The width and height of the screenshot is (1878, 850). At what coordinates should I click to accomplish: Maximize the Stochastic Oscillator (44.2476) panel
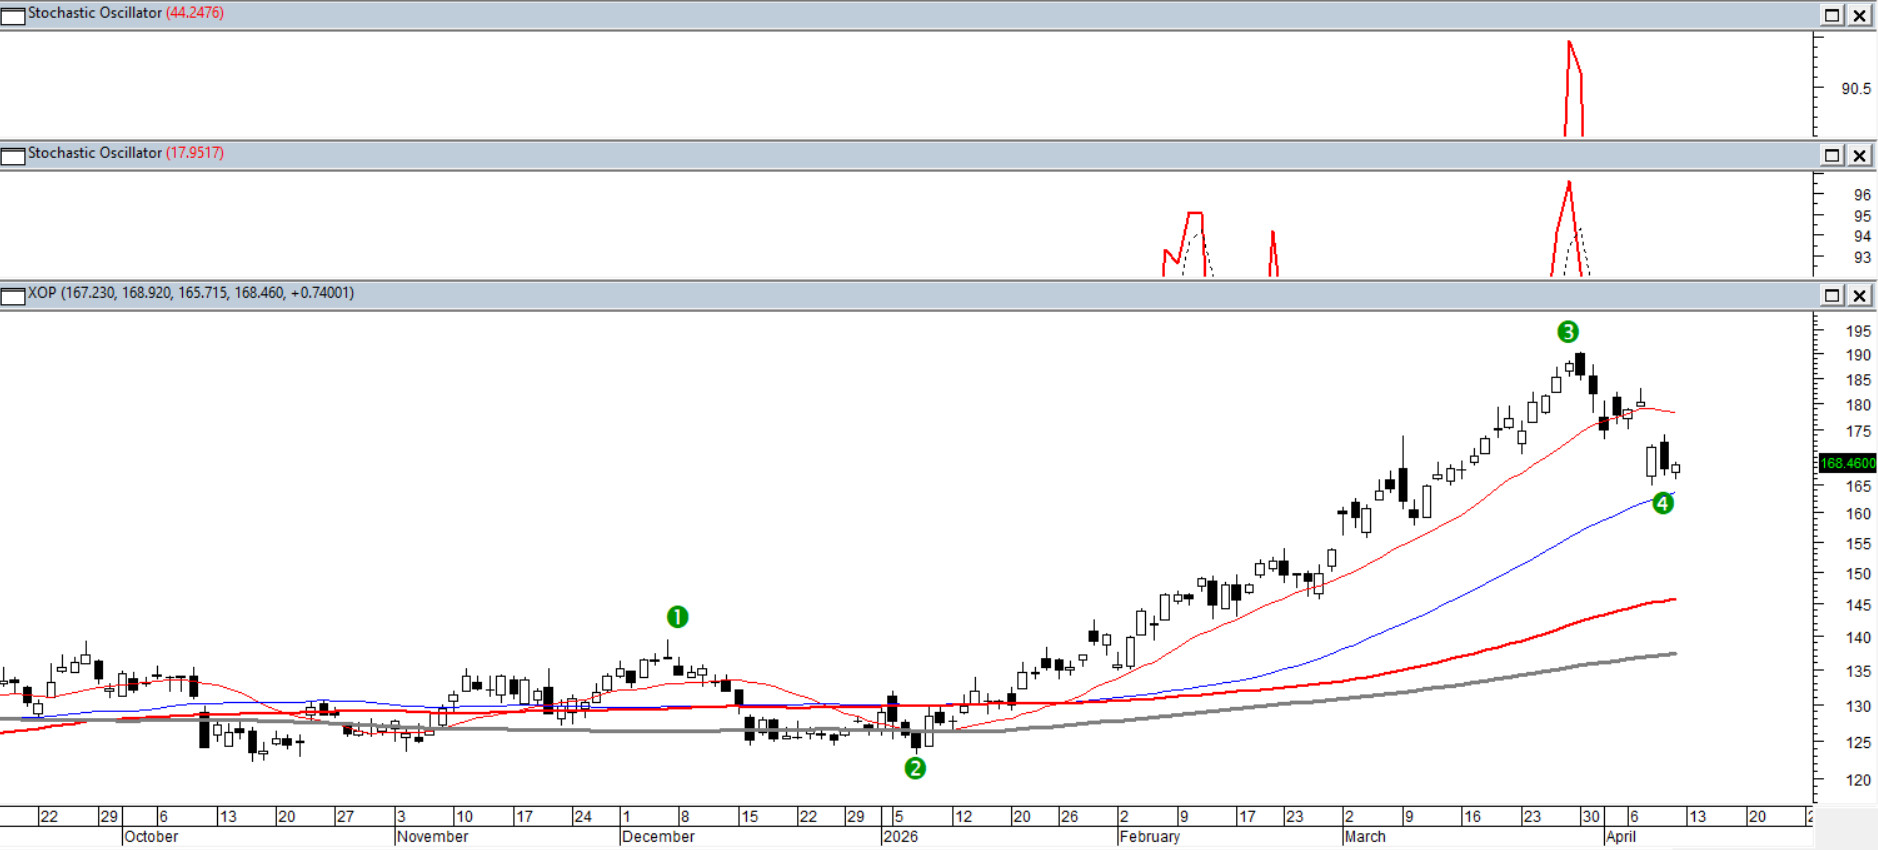coord(1832,15)
